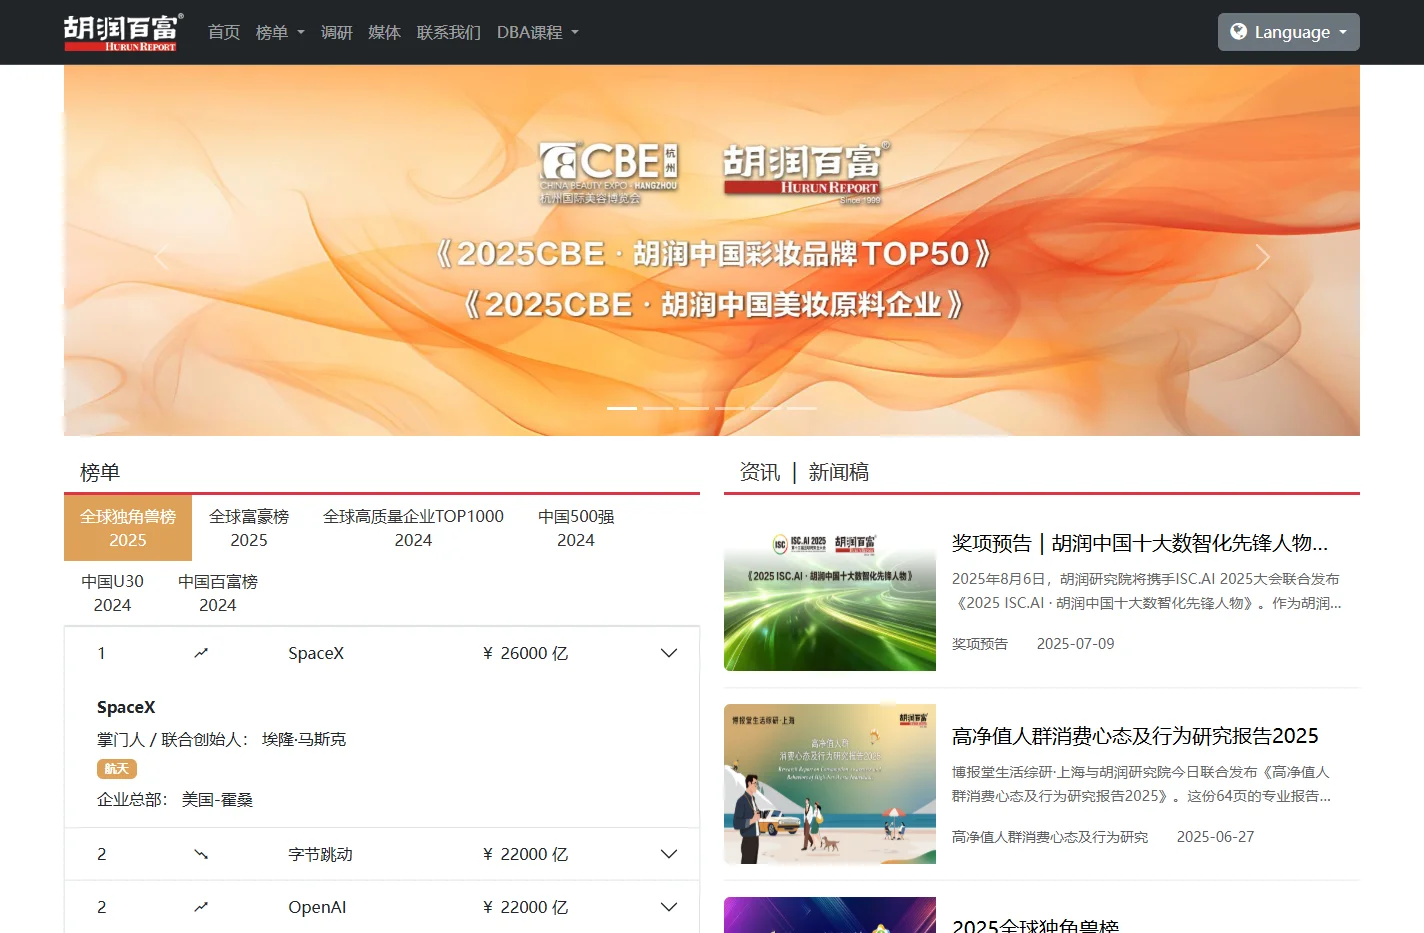
Task: Open article 奖项预告｜胡润中国十大数智化先锋人物
Action: point(1140,543)
